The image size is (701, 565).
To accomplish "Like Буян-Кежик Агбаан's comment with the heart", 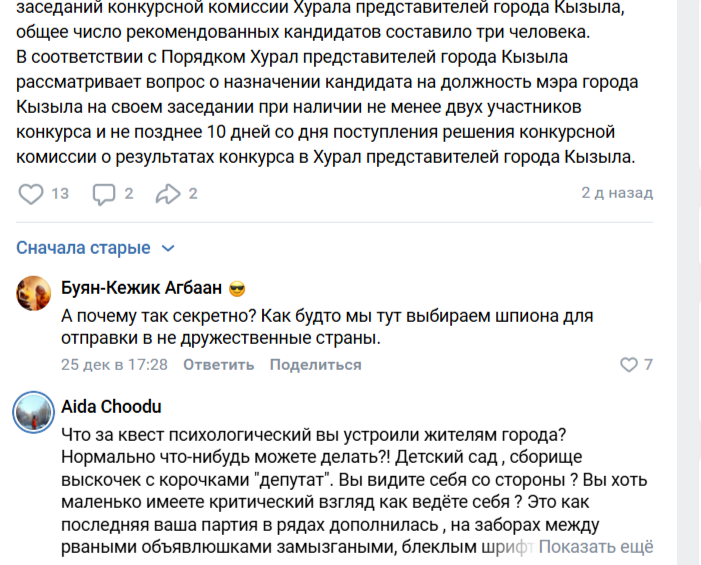I will point(629,364).
